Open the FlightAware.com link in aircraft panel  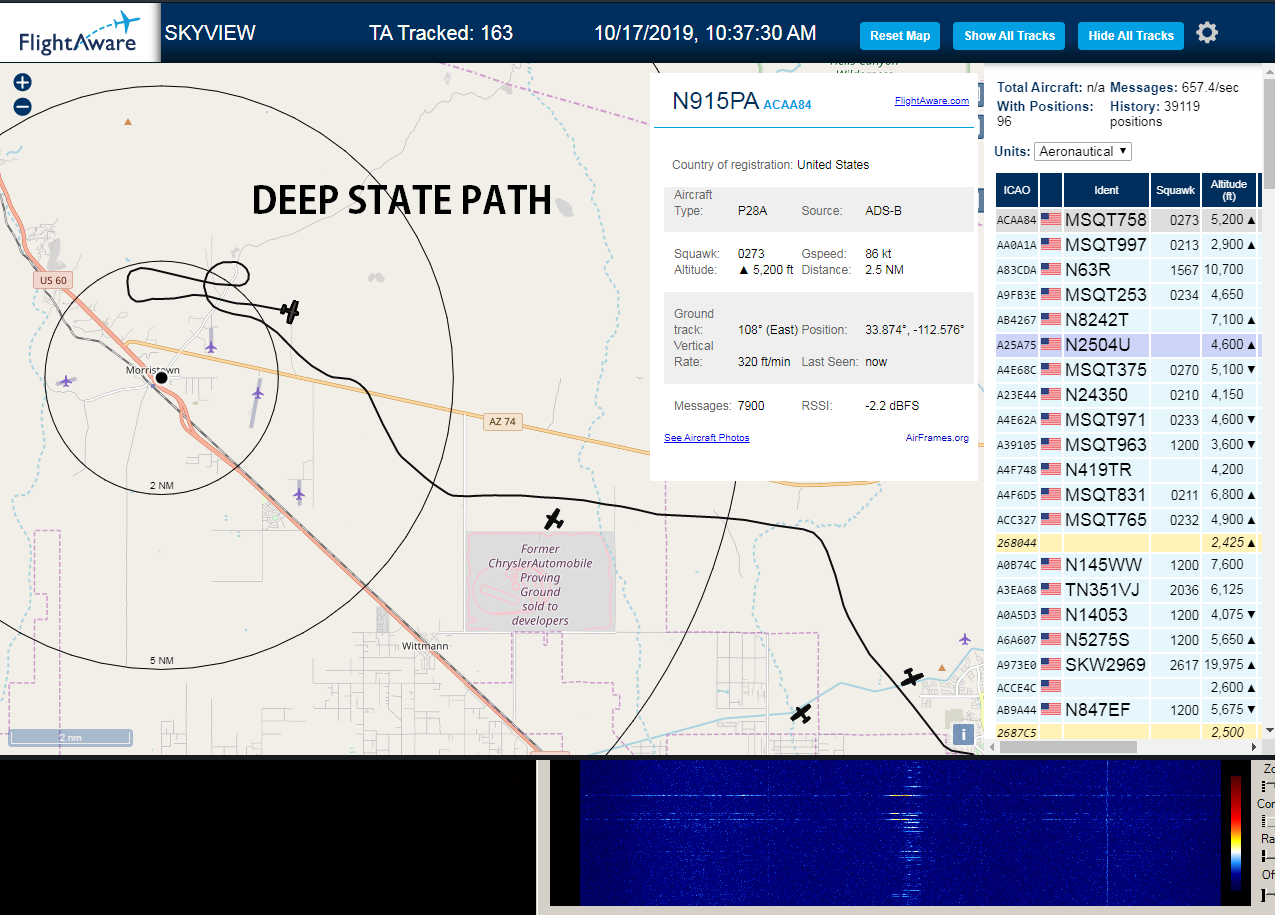coord(931,101)
